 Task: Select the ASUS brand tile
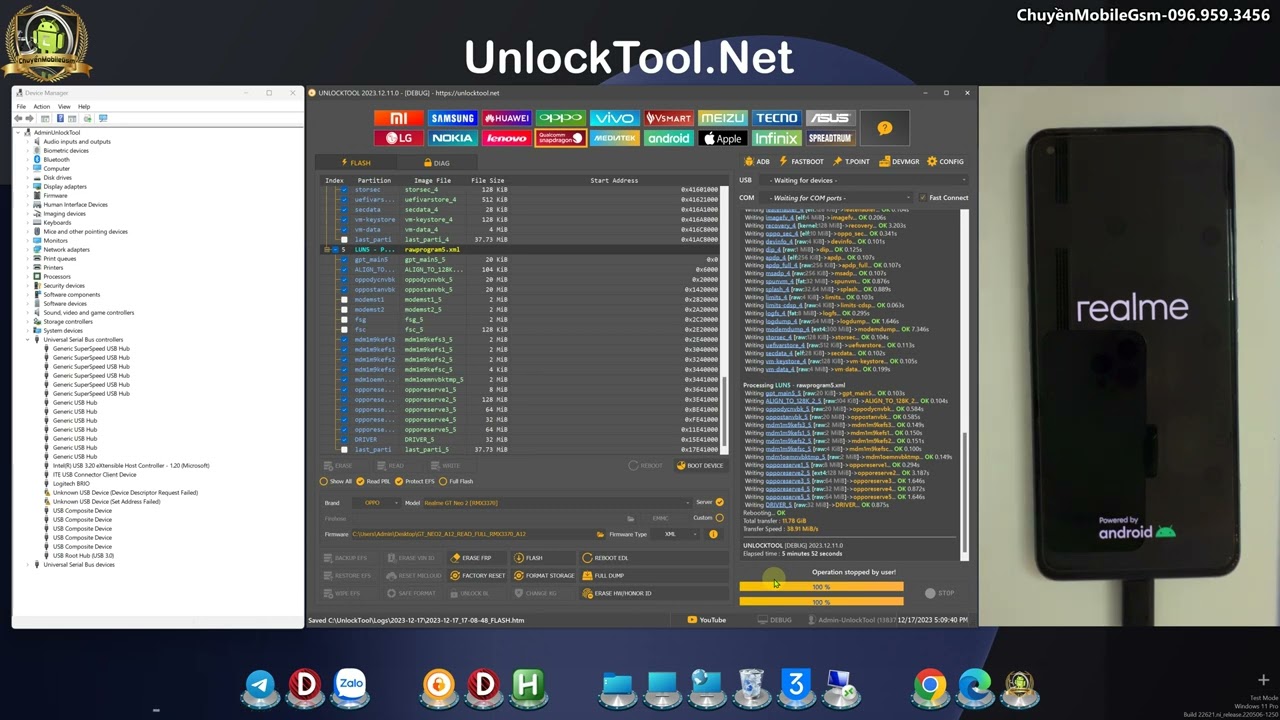[830, 118]
